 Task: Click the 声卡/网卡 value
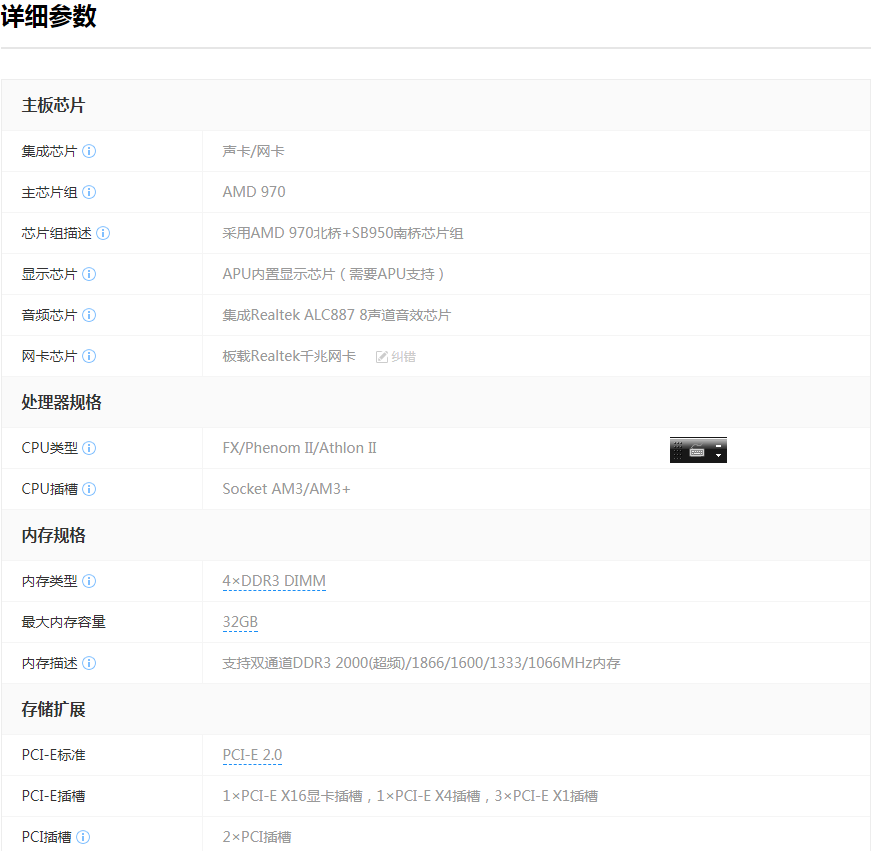click(x=253, y=151)
